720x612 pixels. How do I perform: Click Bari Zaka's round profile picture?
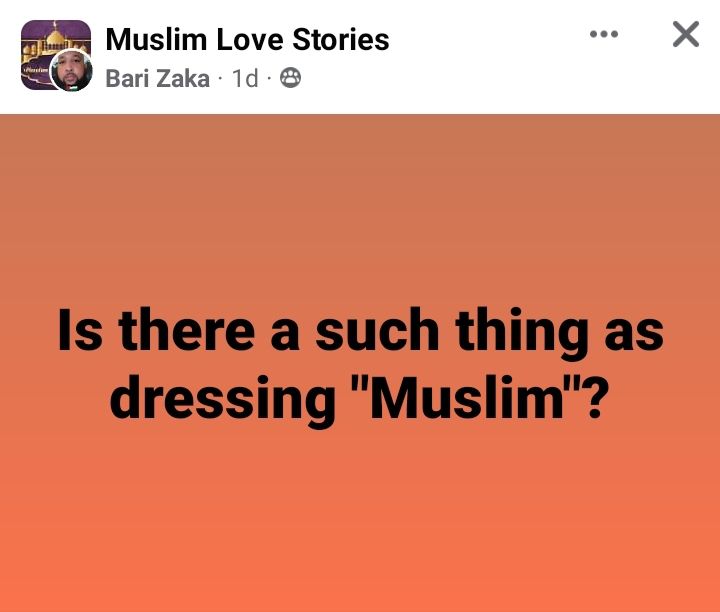[x=72, y=70]
